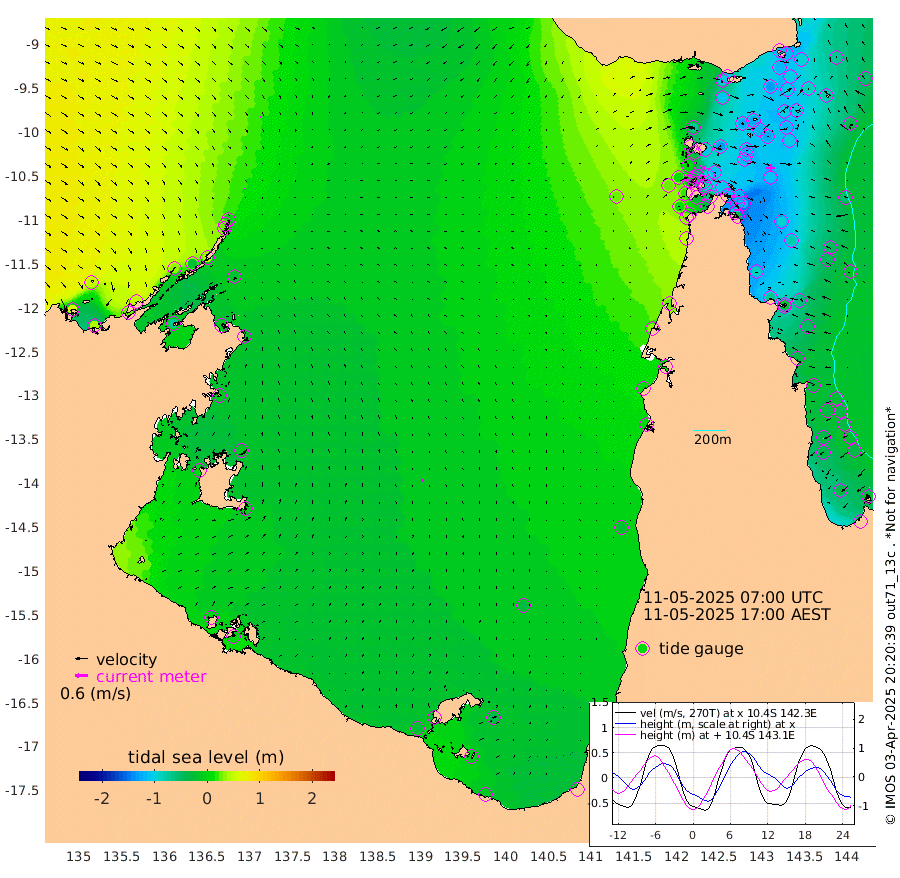Image resolution: width=900 pixels, height=878 pixels.
Task: Select tide gauge circle near 16.65S 139.85E
Action: pyautogui.click(x=494, y=717)
